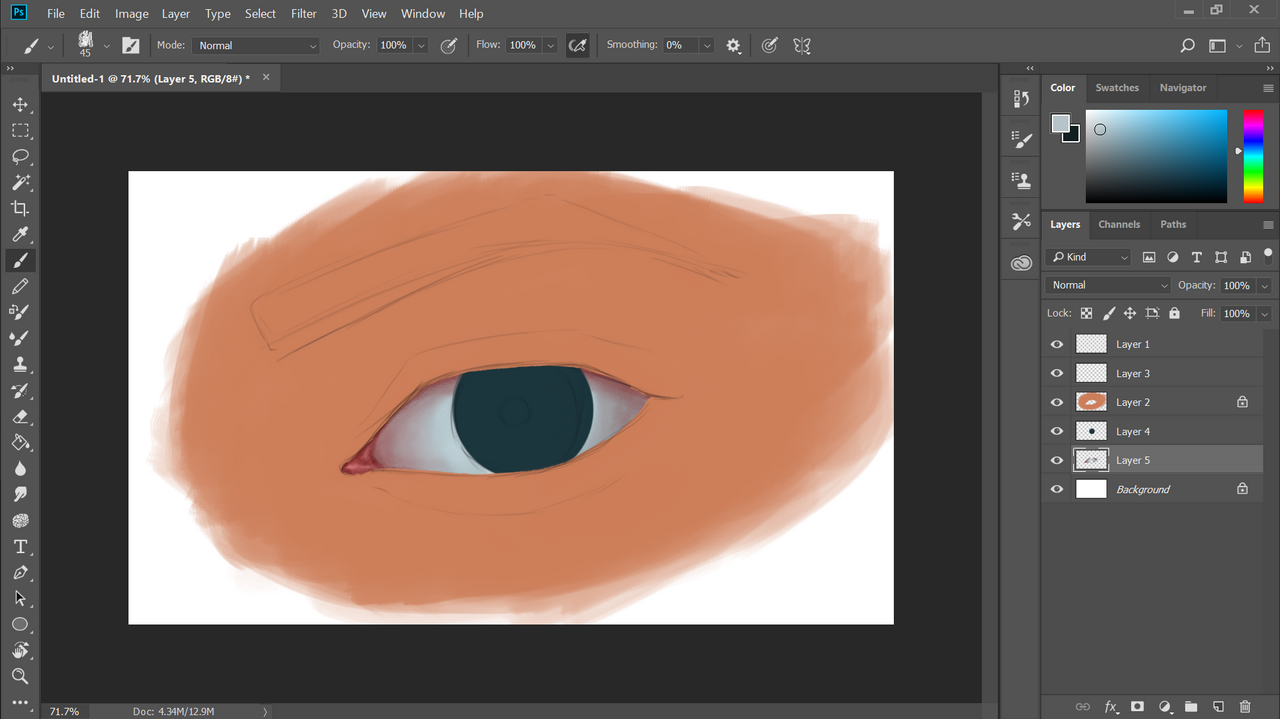The width and height of the screenshot is (1280, 719).
Task: Select the Lasso tool
Action: [20, 157]
